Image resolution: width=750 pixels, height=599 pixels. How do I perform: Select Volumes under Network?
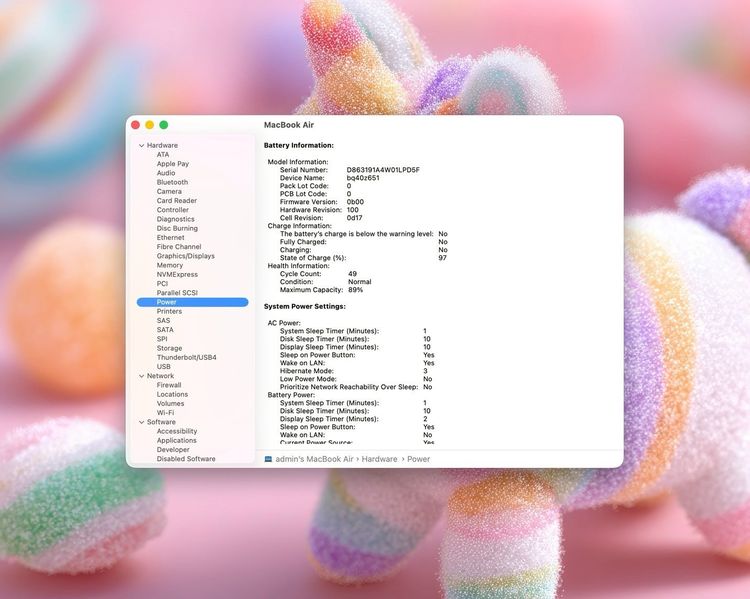(x=170, y=403)
